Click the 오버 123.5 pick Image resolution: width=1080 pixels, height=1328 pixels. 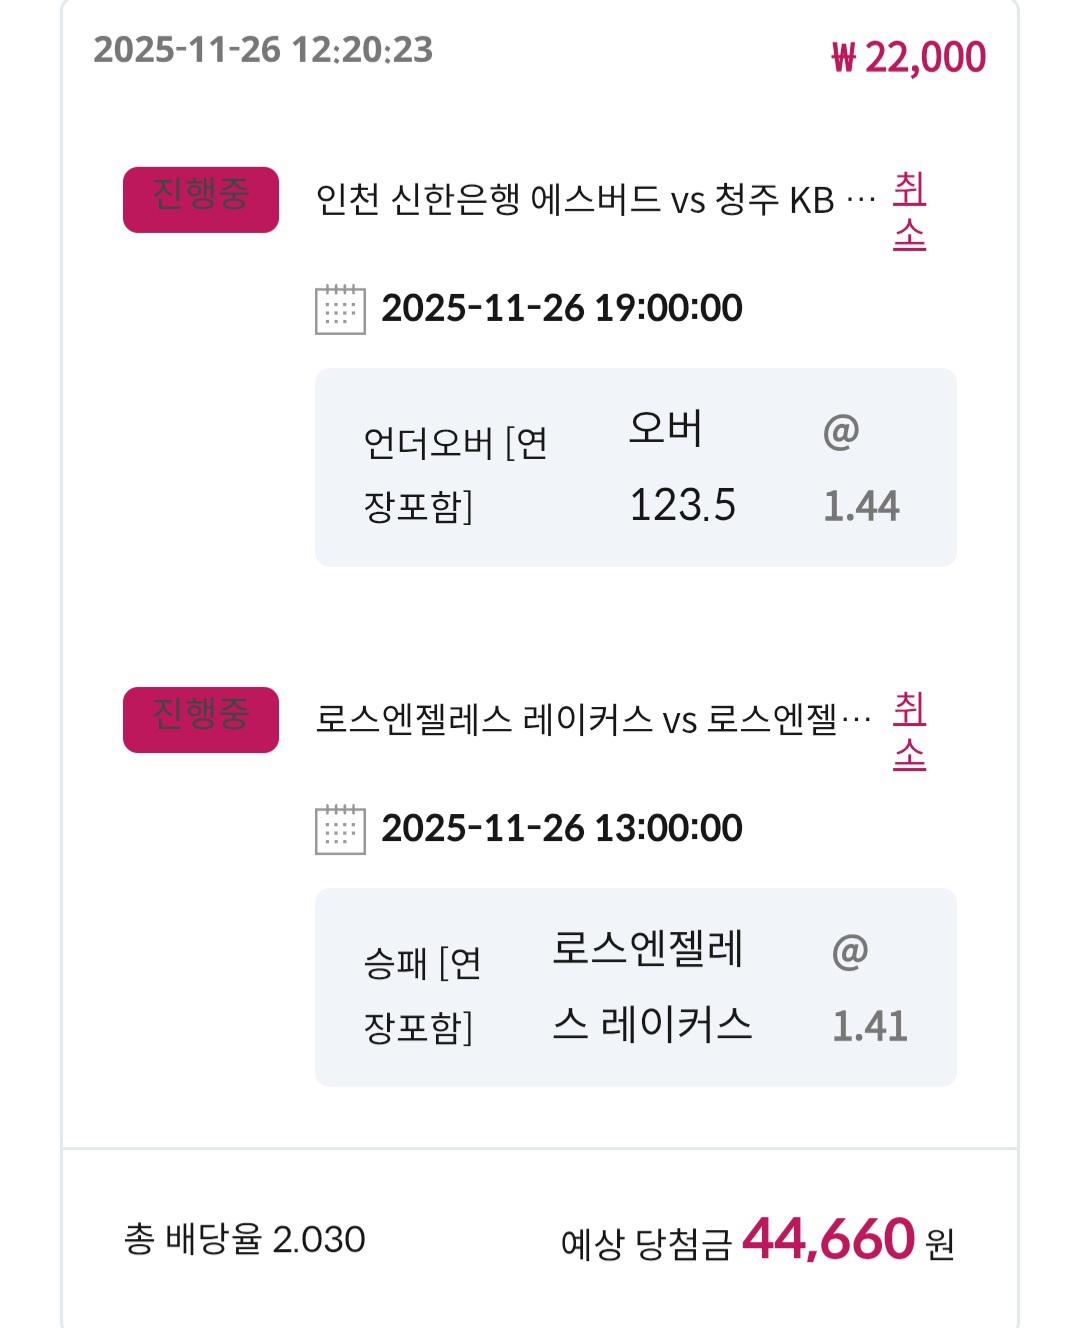tap(681, 467)
